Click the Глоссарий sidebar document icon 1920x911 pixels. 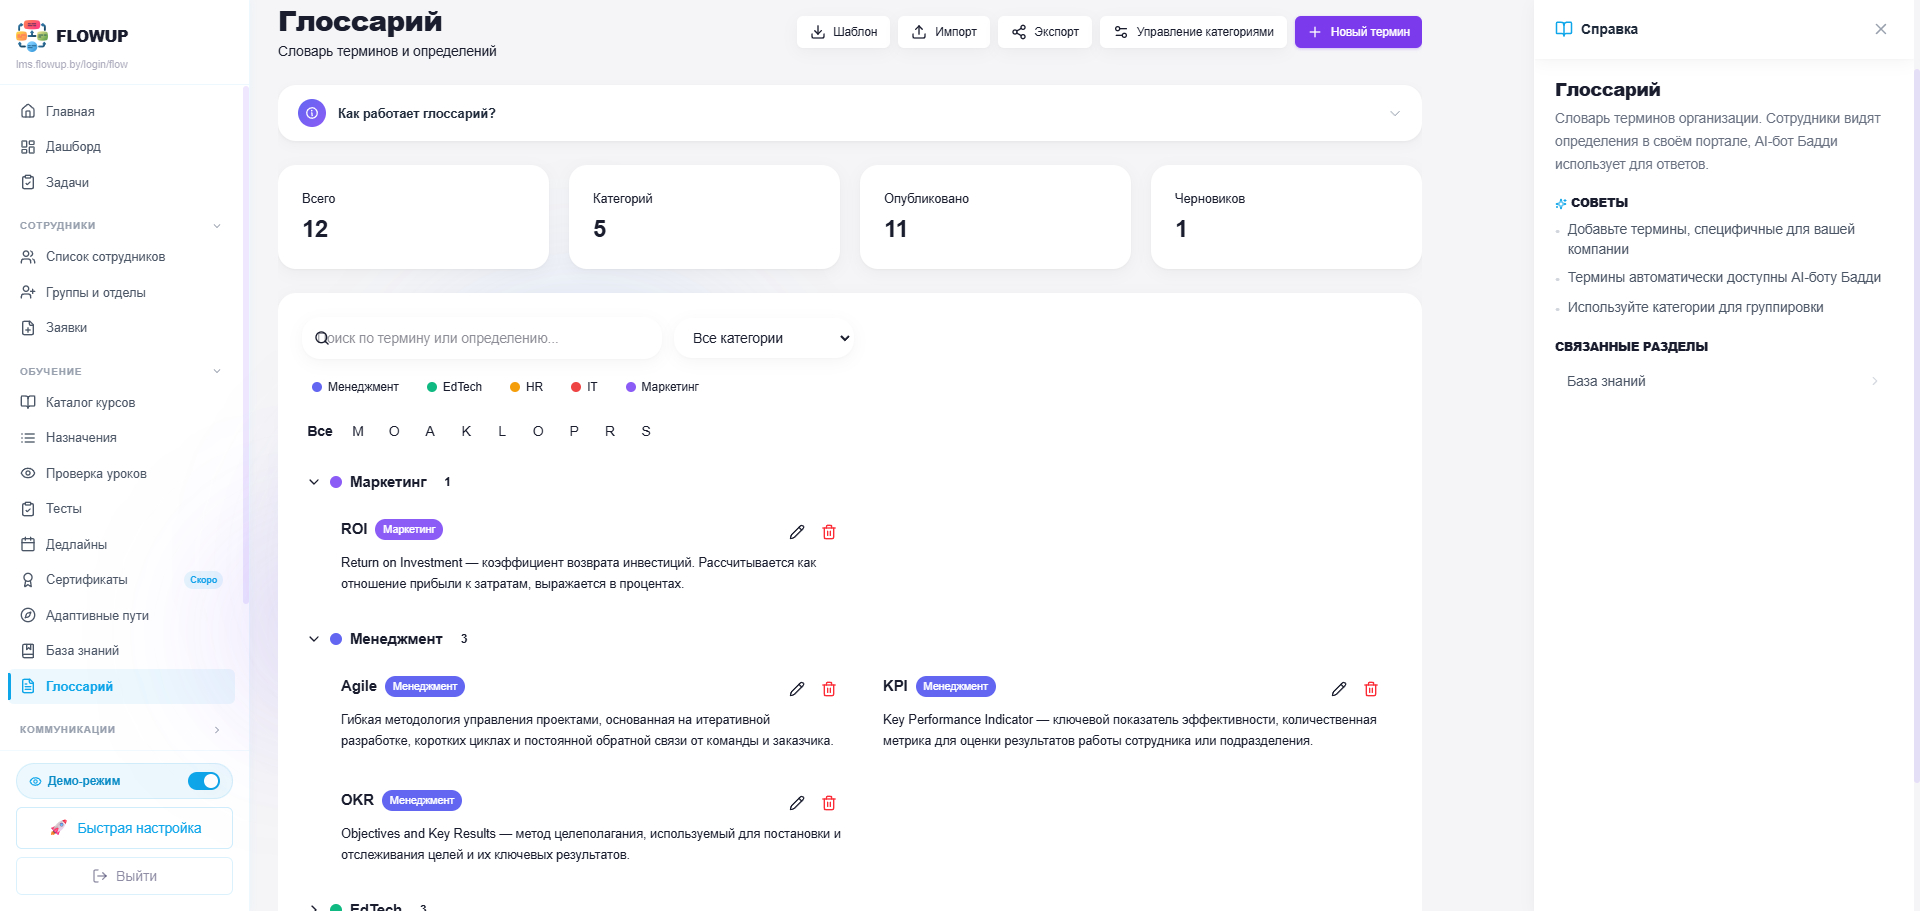[x=28, y=686]
